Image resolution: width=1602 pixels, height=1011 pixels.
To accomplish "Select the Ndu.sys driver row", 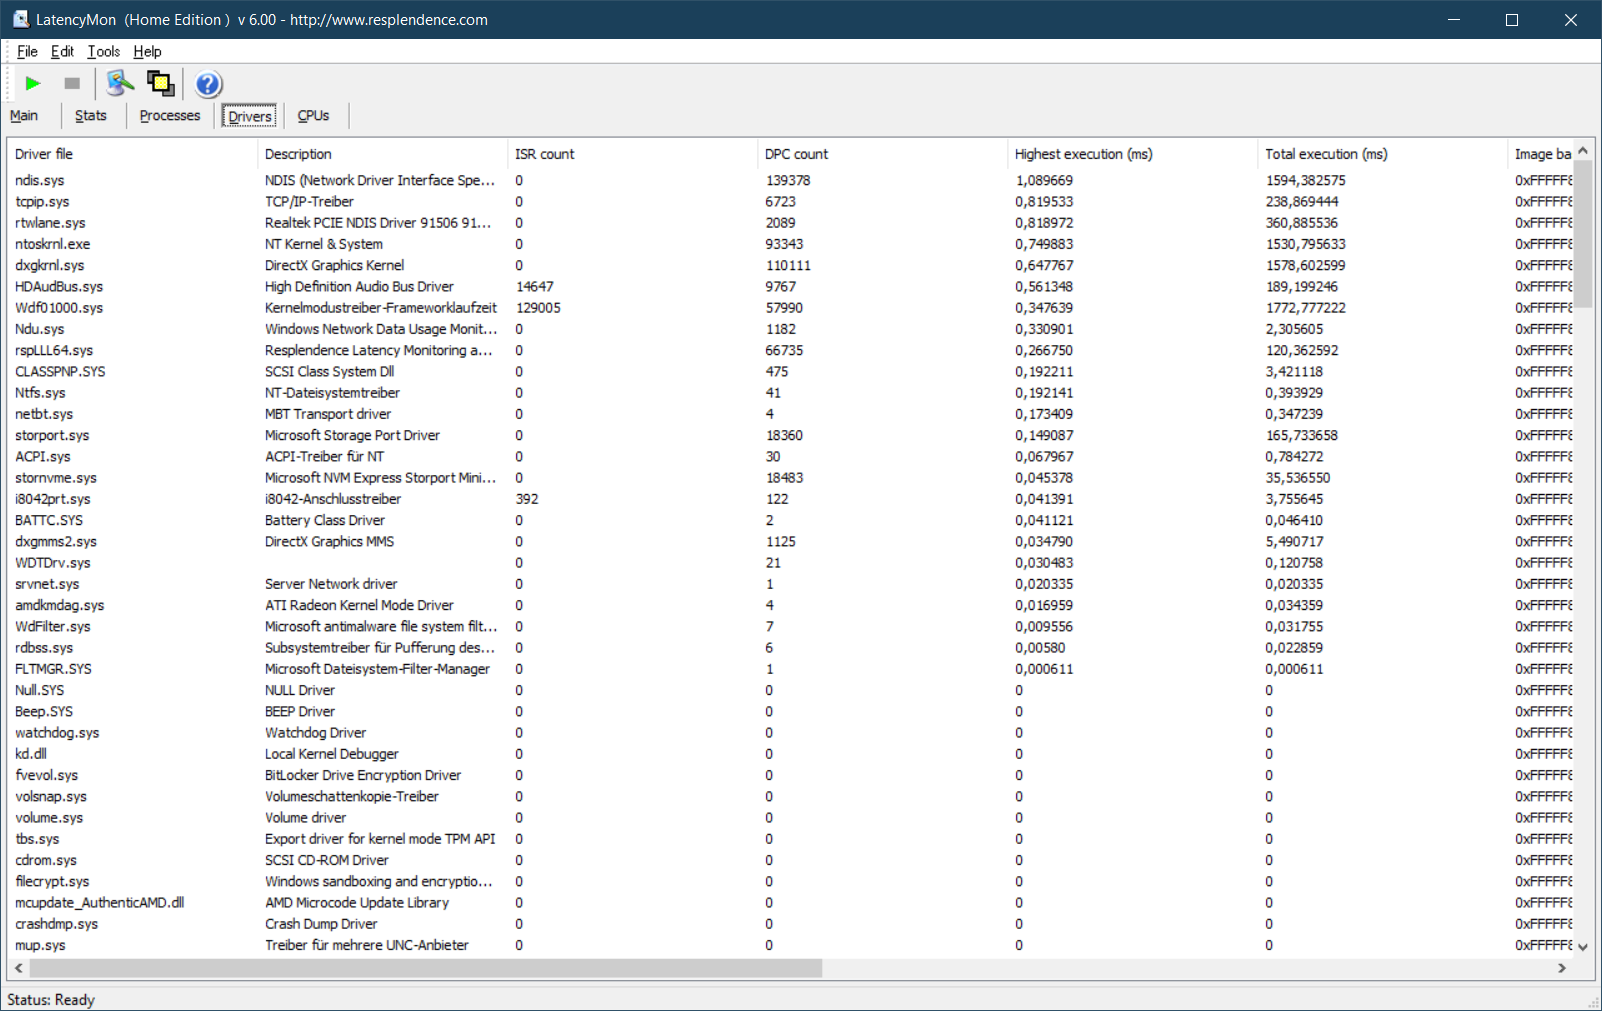I will click(790, 329).
